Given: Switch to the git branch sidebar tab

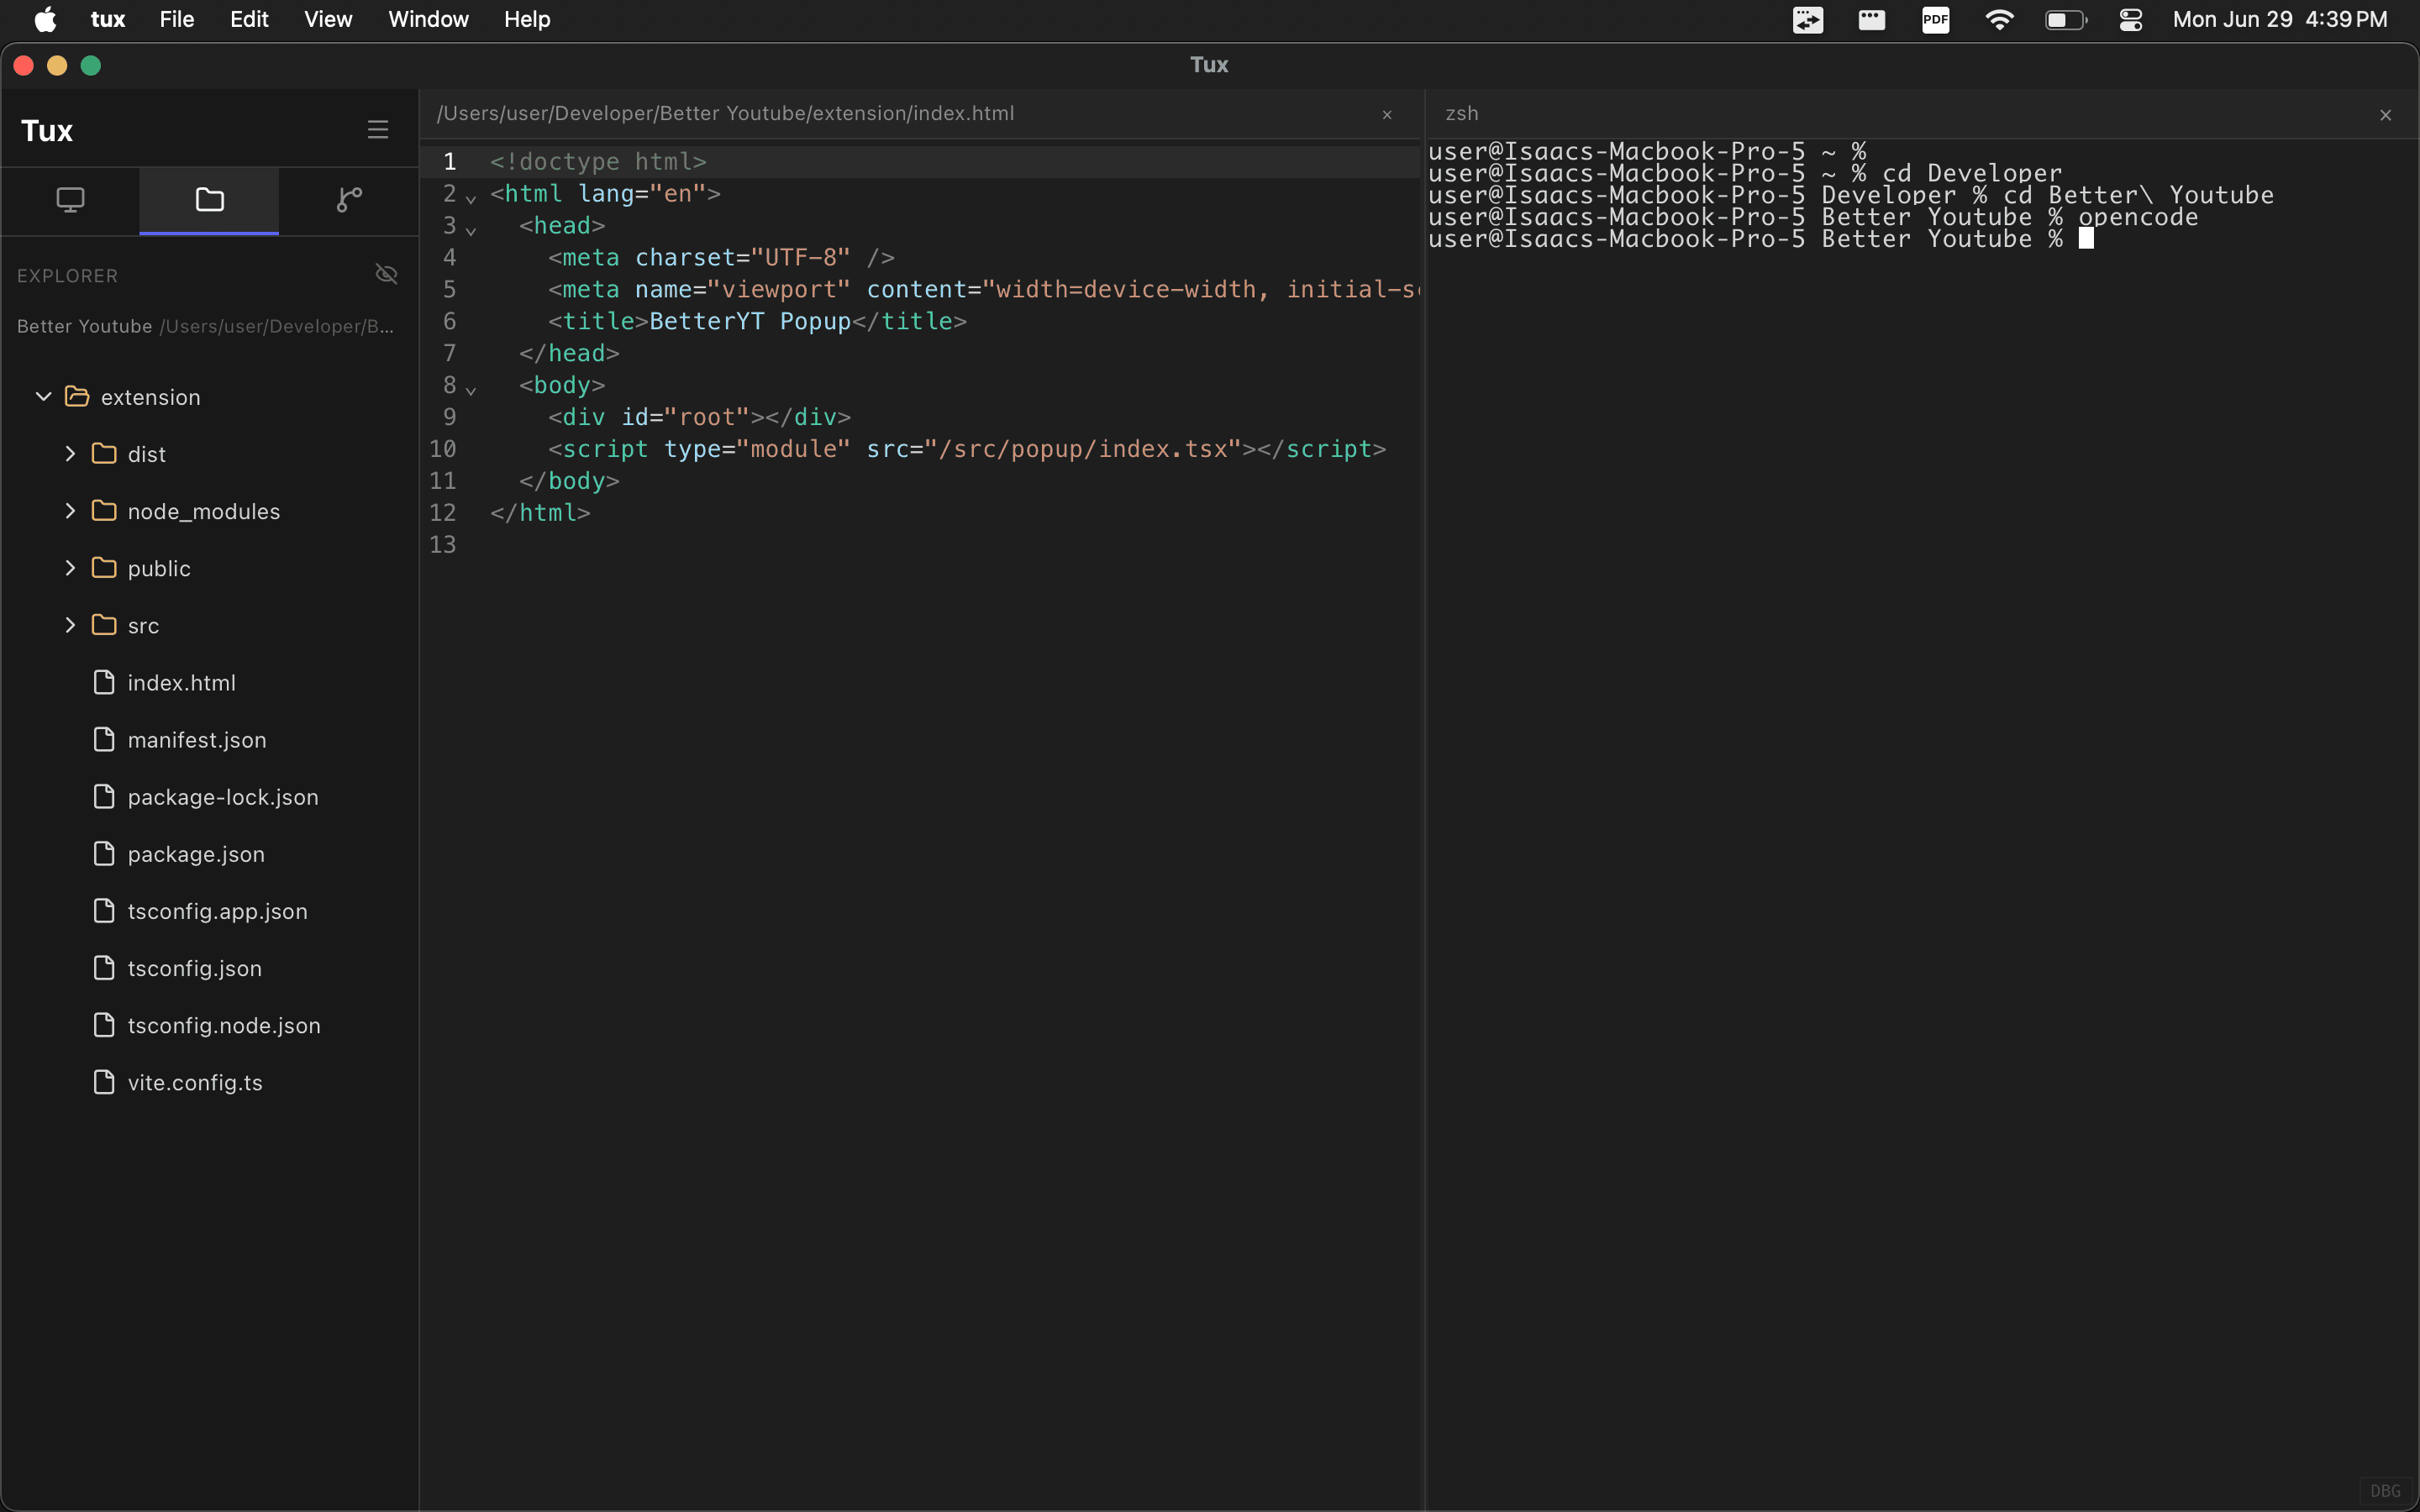Looking at the screenshot, I should click(349, 200).
